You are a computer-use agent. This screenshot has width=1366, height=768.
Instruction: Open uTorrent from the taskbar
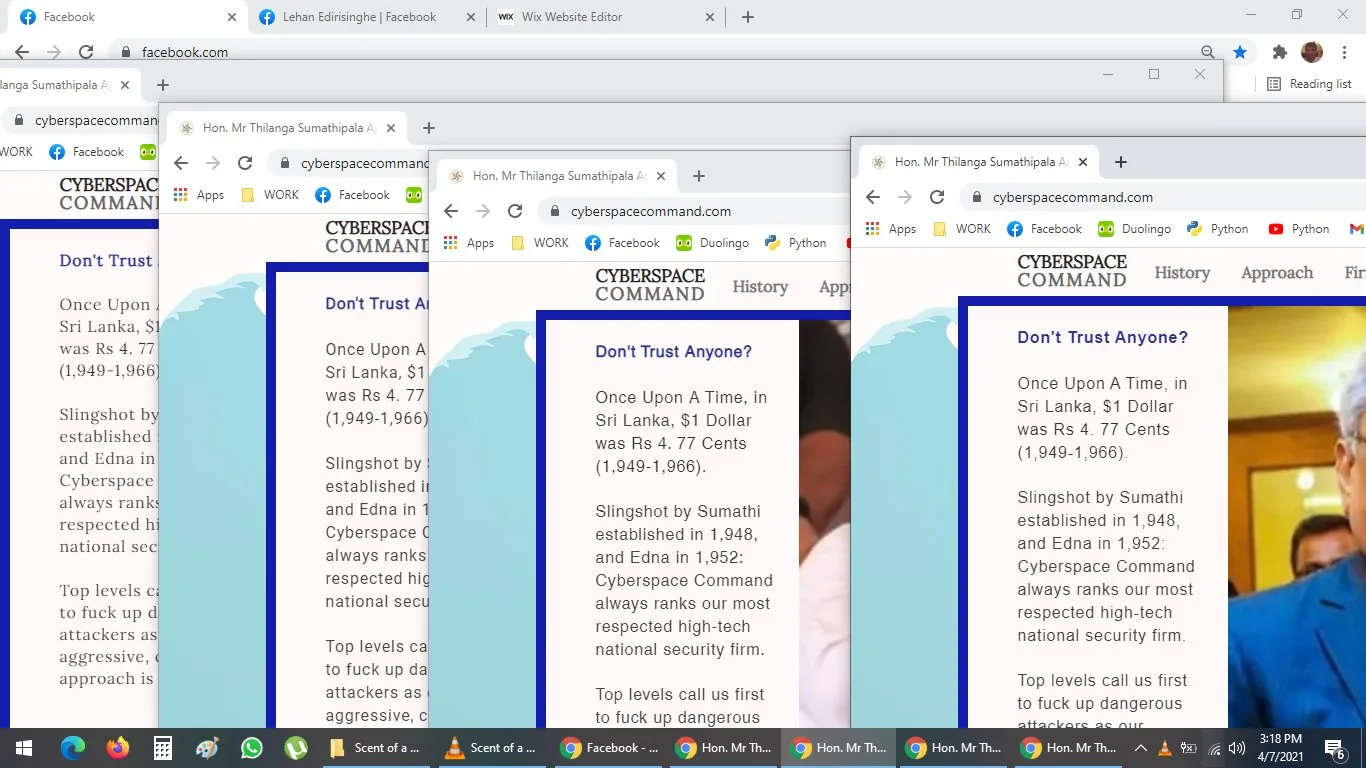[x=296, y=748]
